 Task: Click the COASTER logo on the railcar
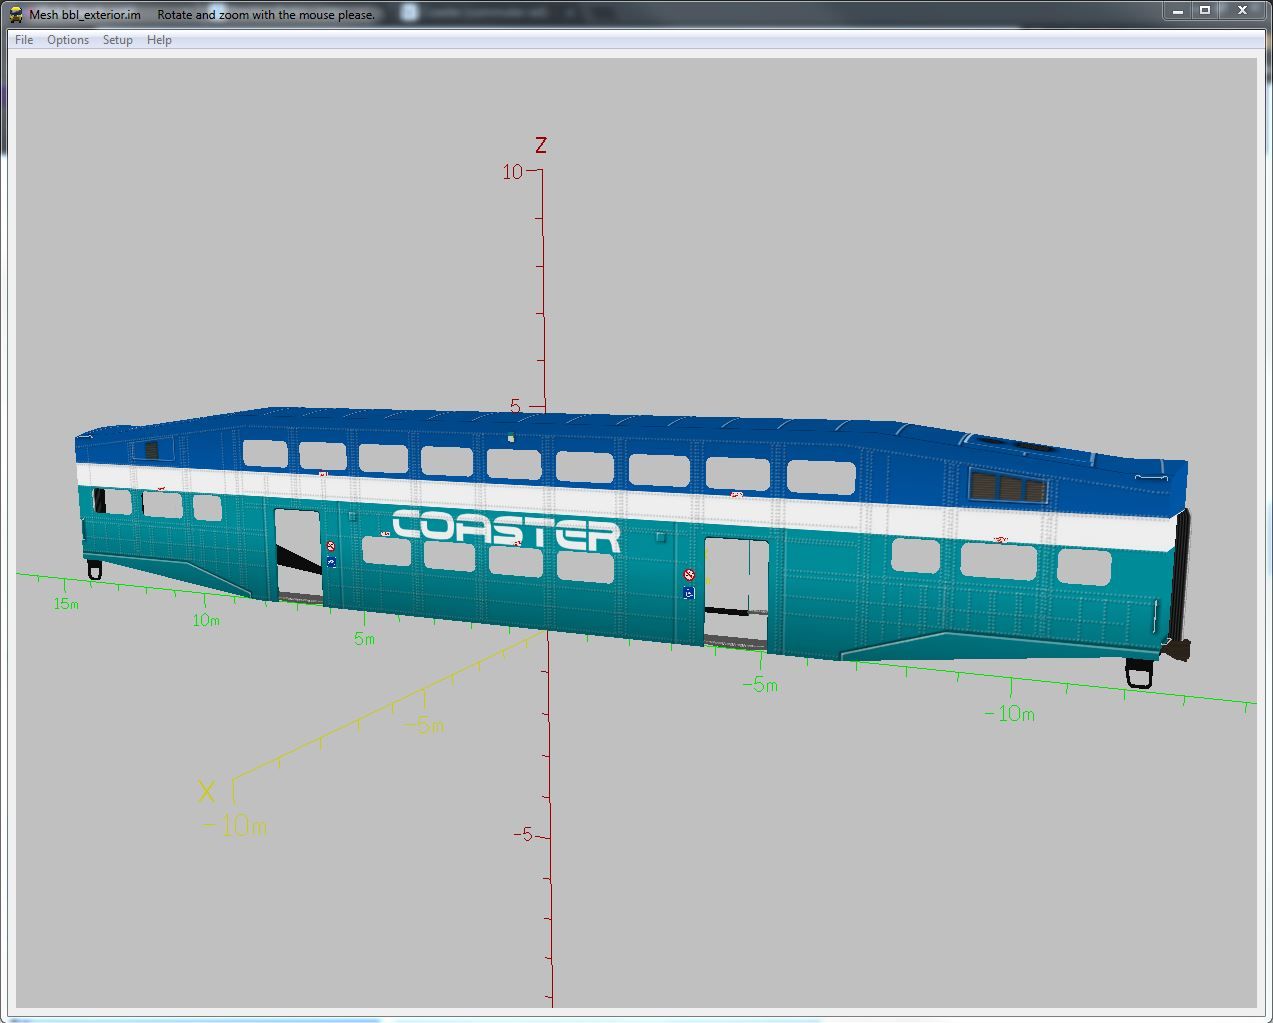pyautogui.click(x=506, y=530)
